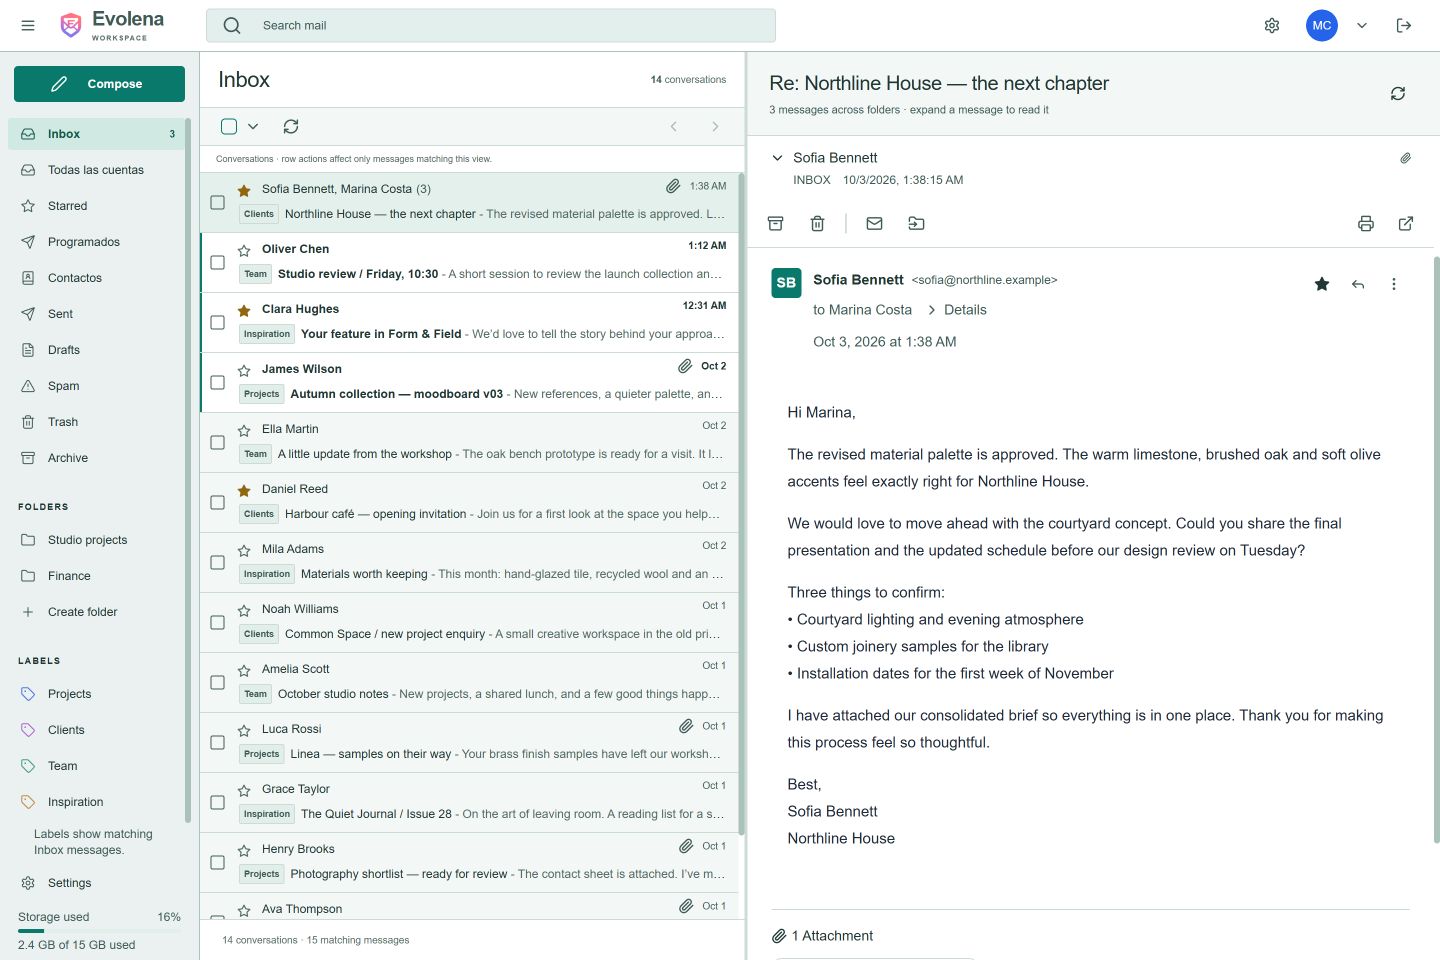Open more options for Sofia's message
Screen dimensions: 1440x960
(x=1394, y=284)
